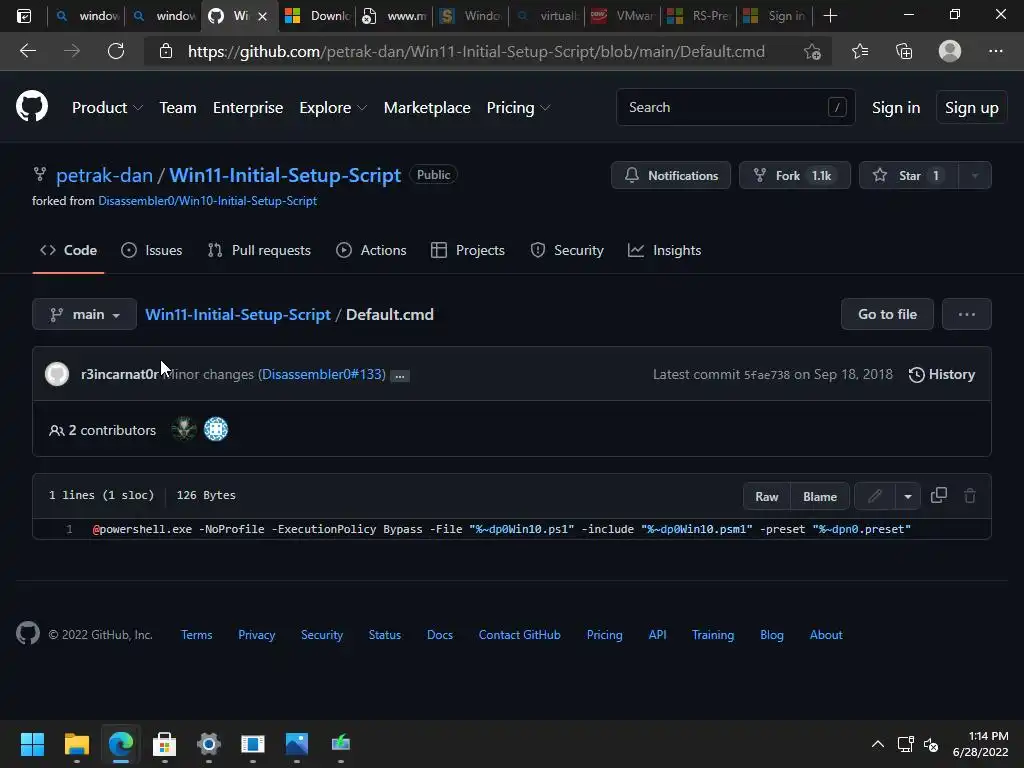Expand the Product menu
This screenshot has height=768, width=1024.
[107, 108]
